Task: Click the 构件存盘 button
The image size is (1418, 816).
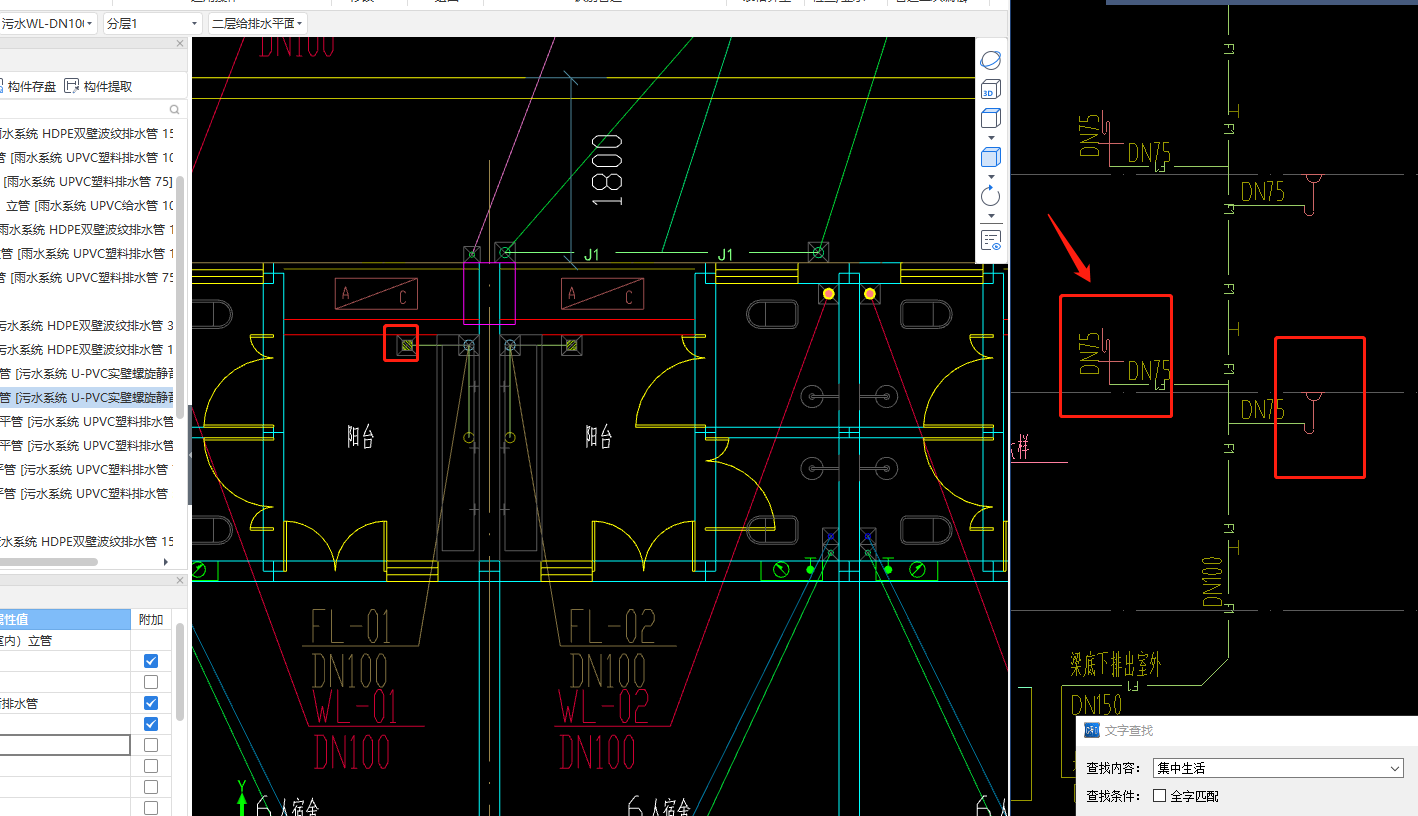Action: click(27, 87)
